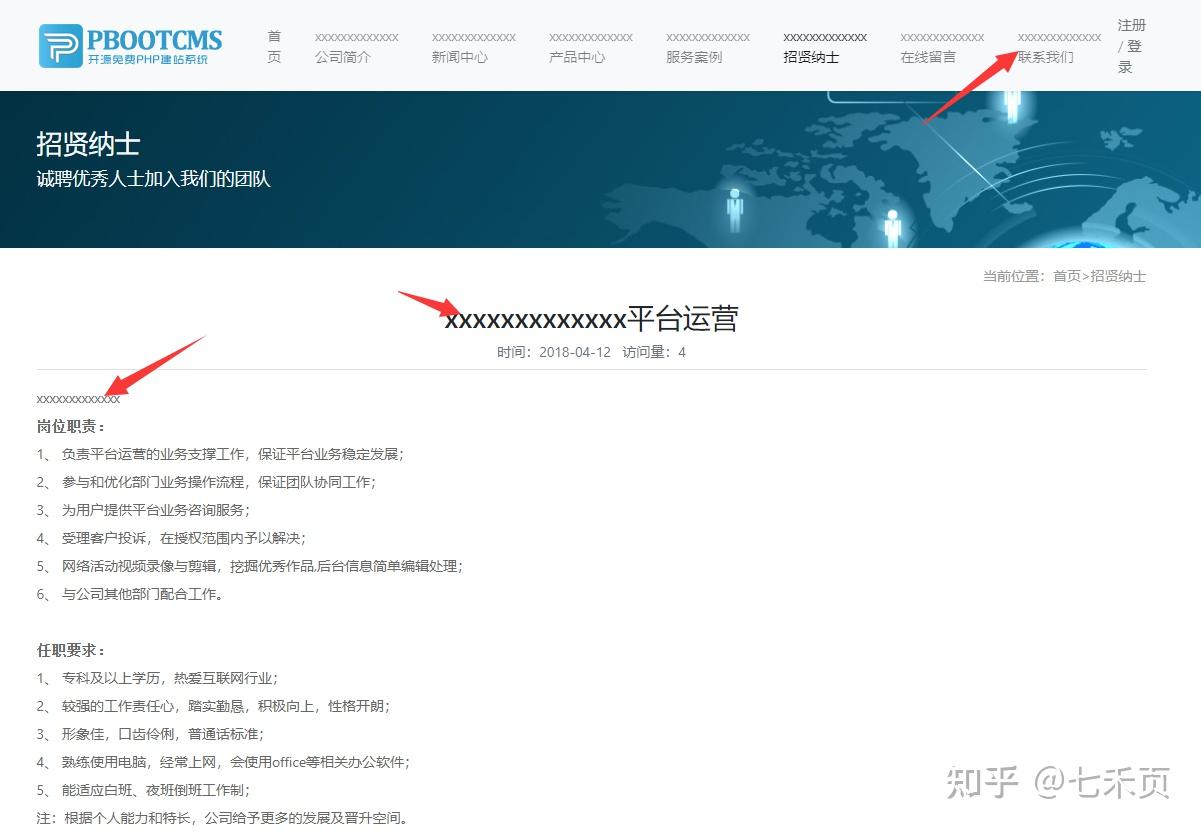Open the 服务案例 service cases menu
Viewport: 1201px width, 832px height.
pos(703,45)
